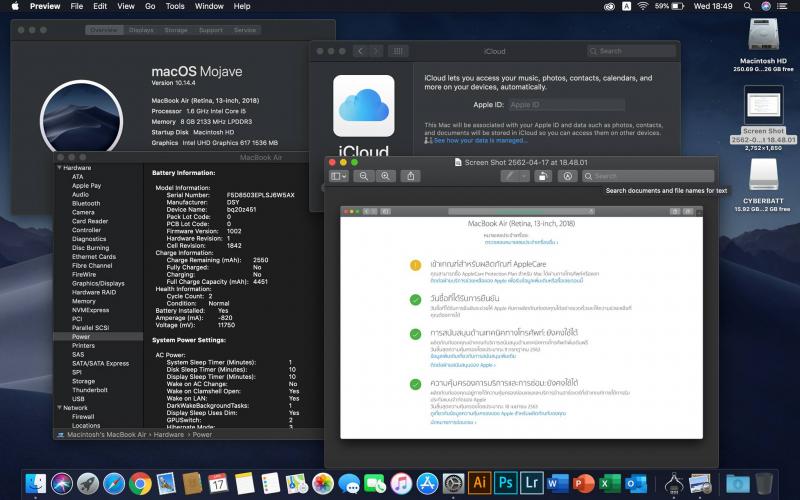Viewport: 800px width, 500px height.
Task: Launch Adobe Photoshop from the Dock
Action: (x=506, y=483)
